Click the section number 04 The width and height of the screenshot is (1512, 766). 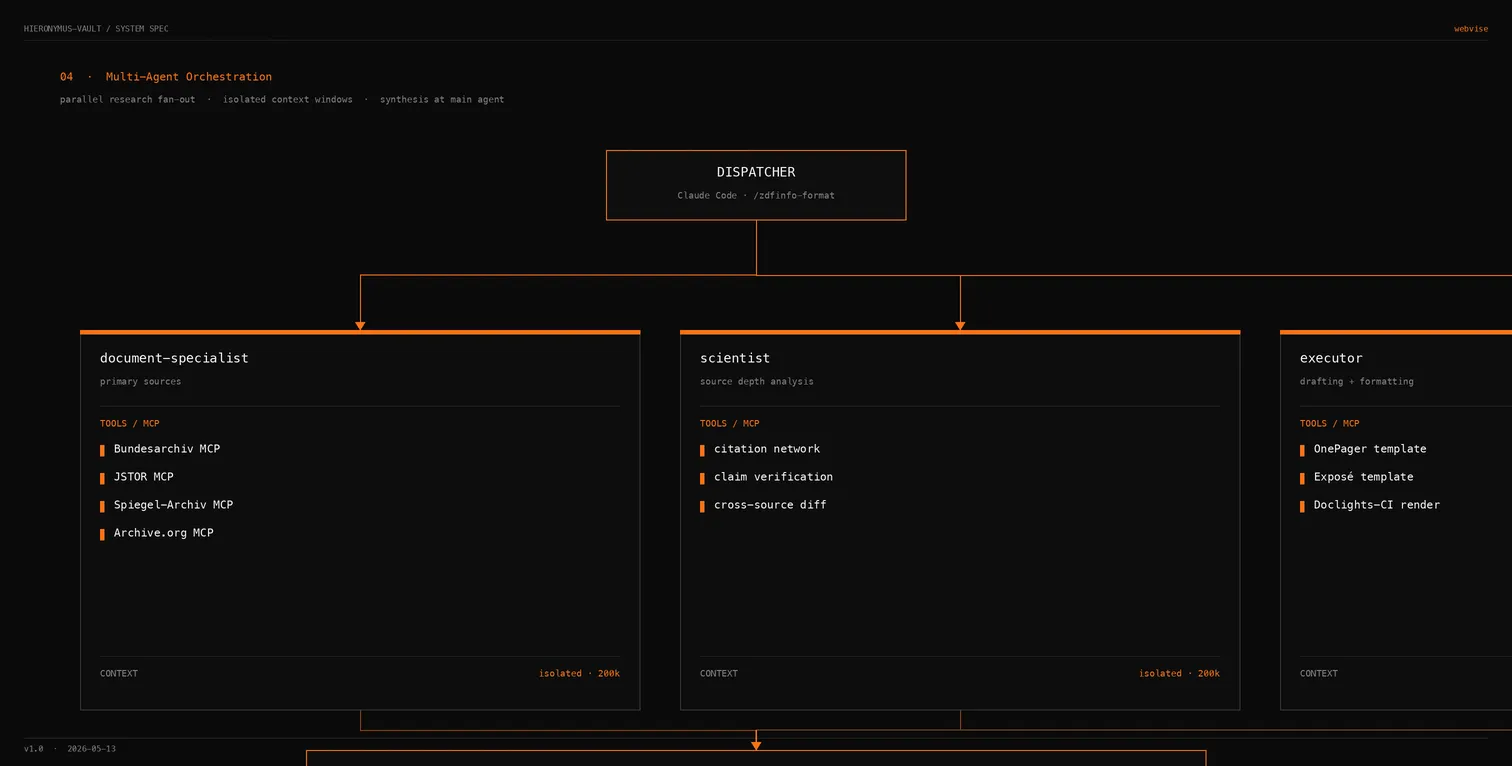point(67,77)
